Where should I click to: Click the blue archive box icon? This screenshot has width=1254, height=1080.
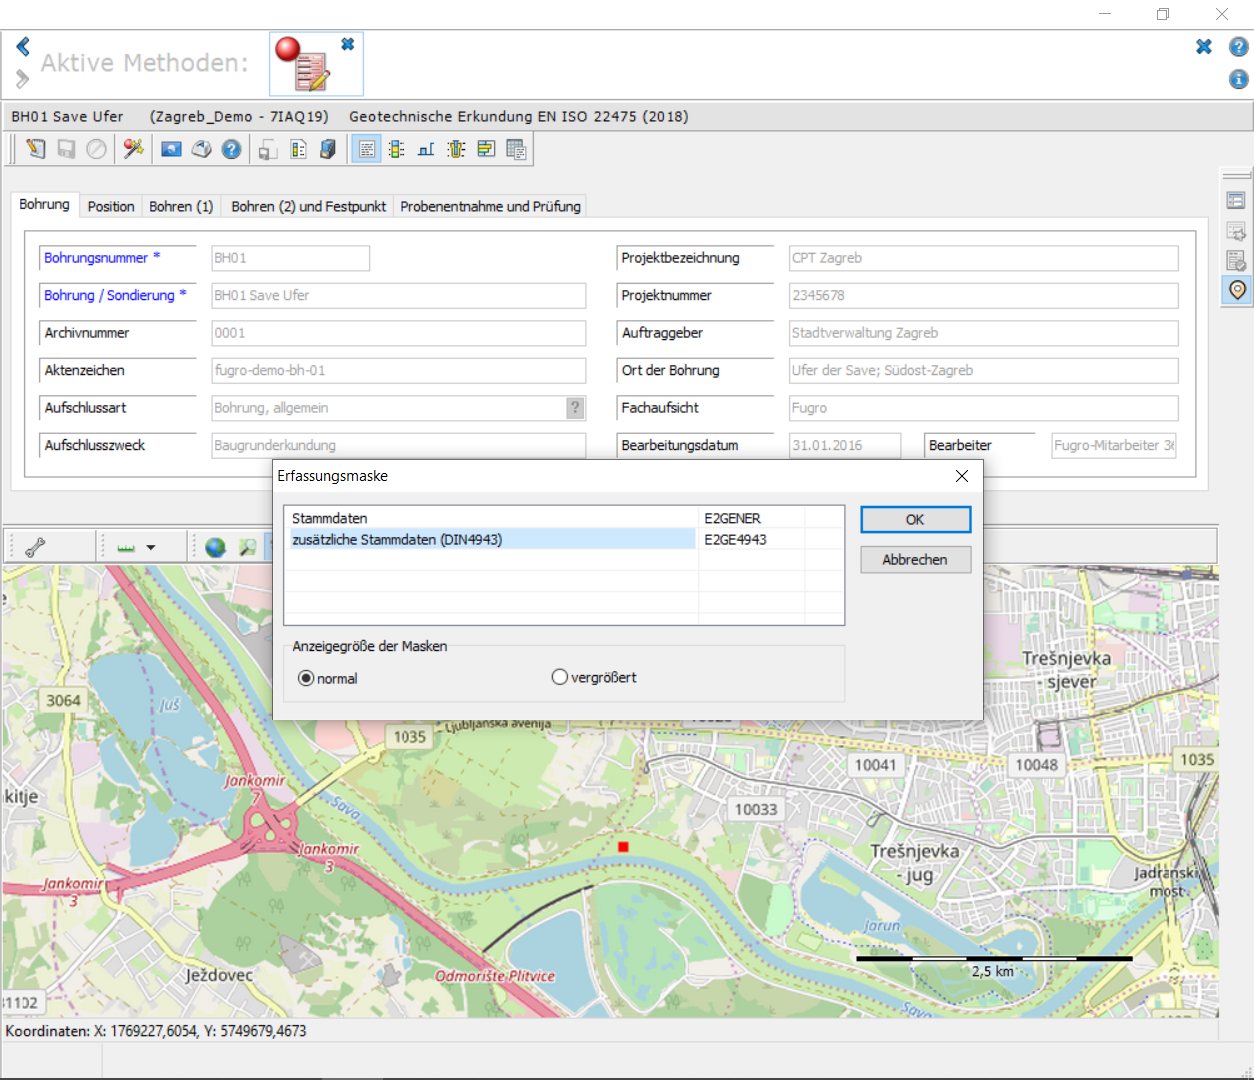[328, 149]
